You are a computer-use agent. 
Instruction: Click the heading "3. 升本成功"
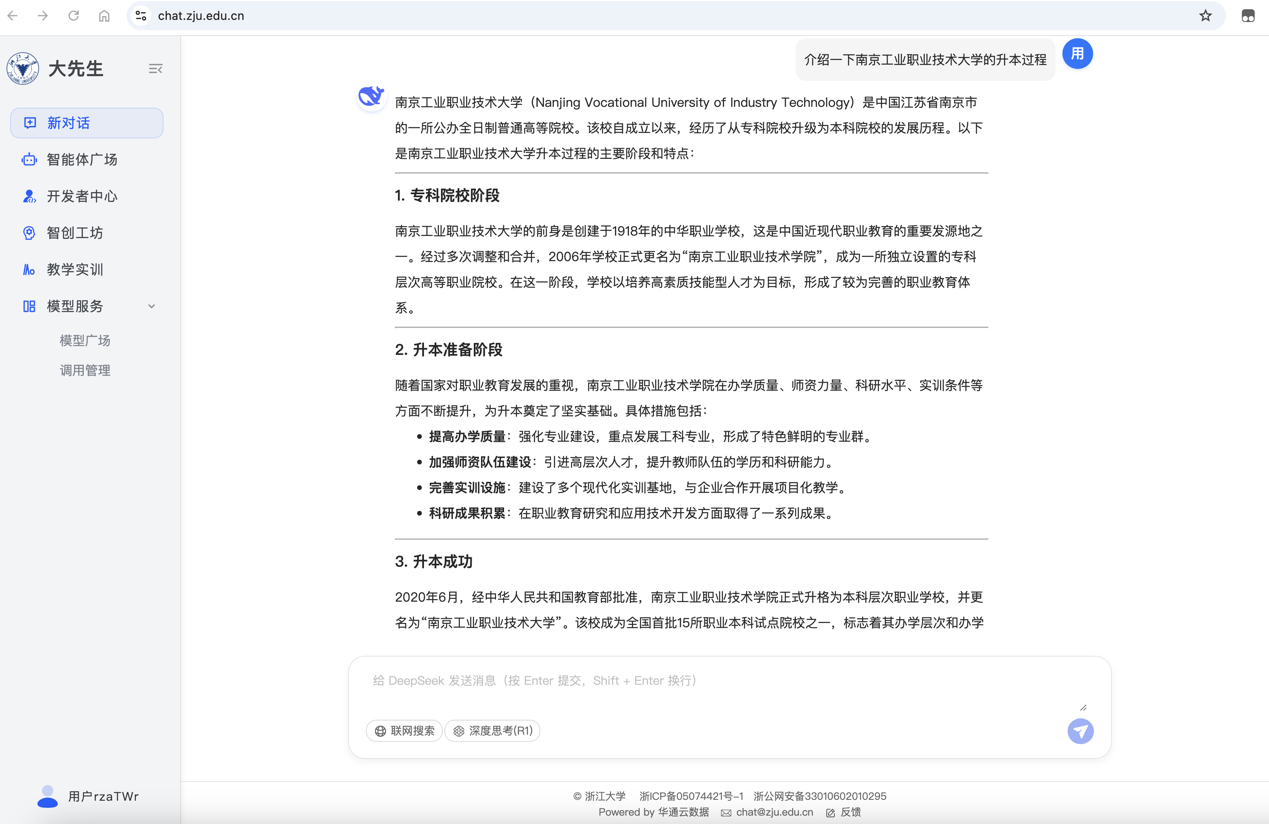tap(434, 562)
